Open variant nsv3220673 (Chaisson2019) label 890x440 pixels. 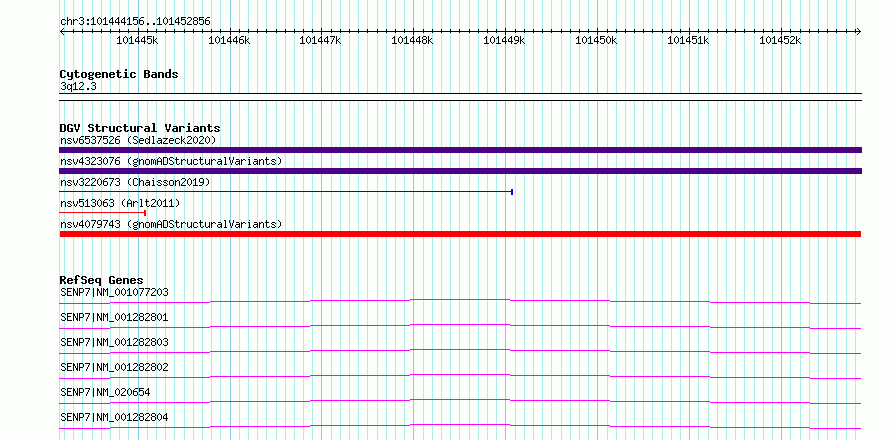click(x=135, y=182)
